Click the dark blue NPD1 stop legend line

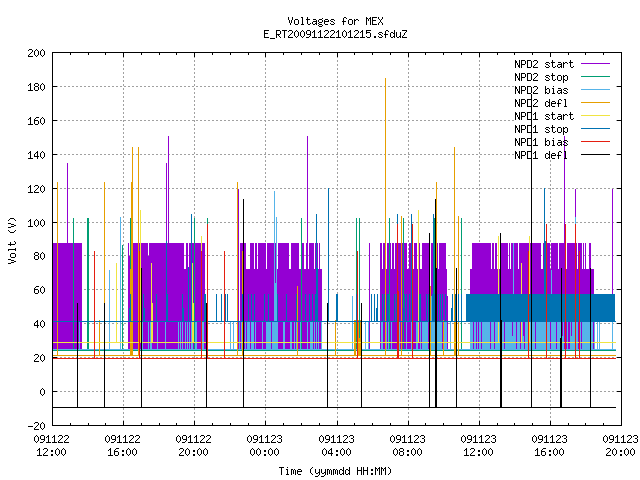pos(596,129)
